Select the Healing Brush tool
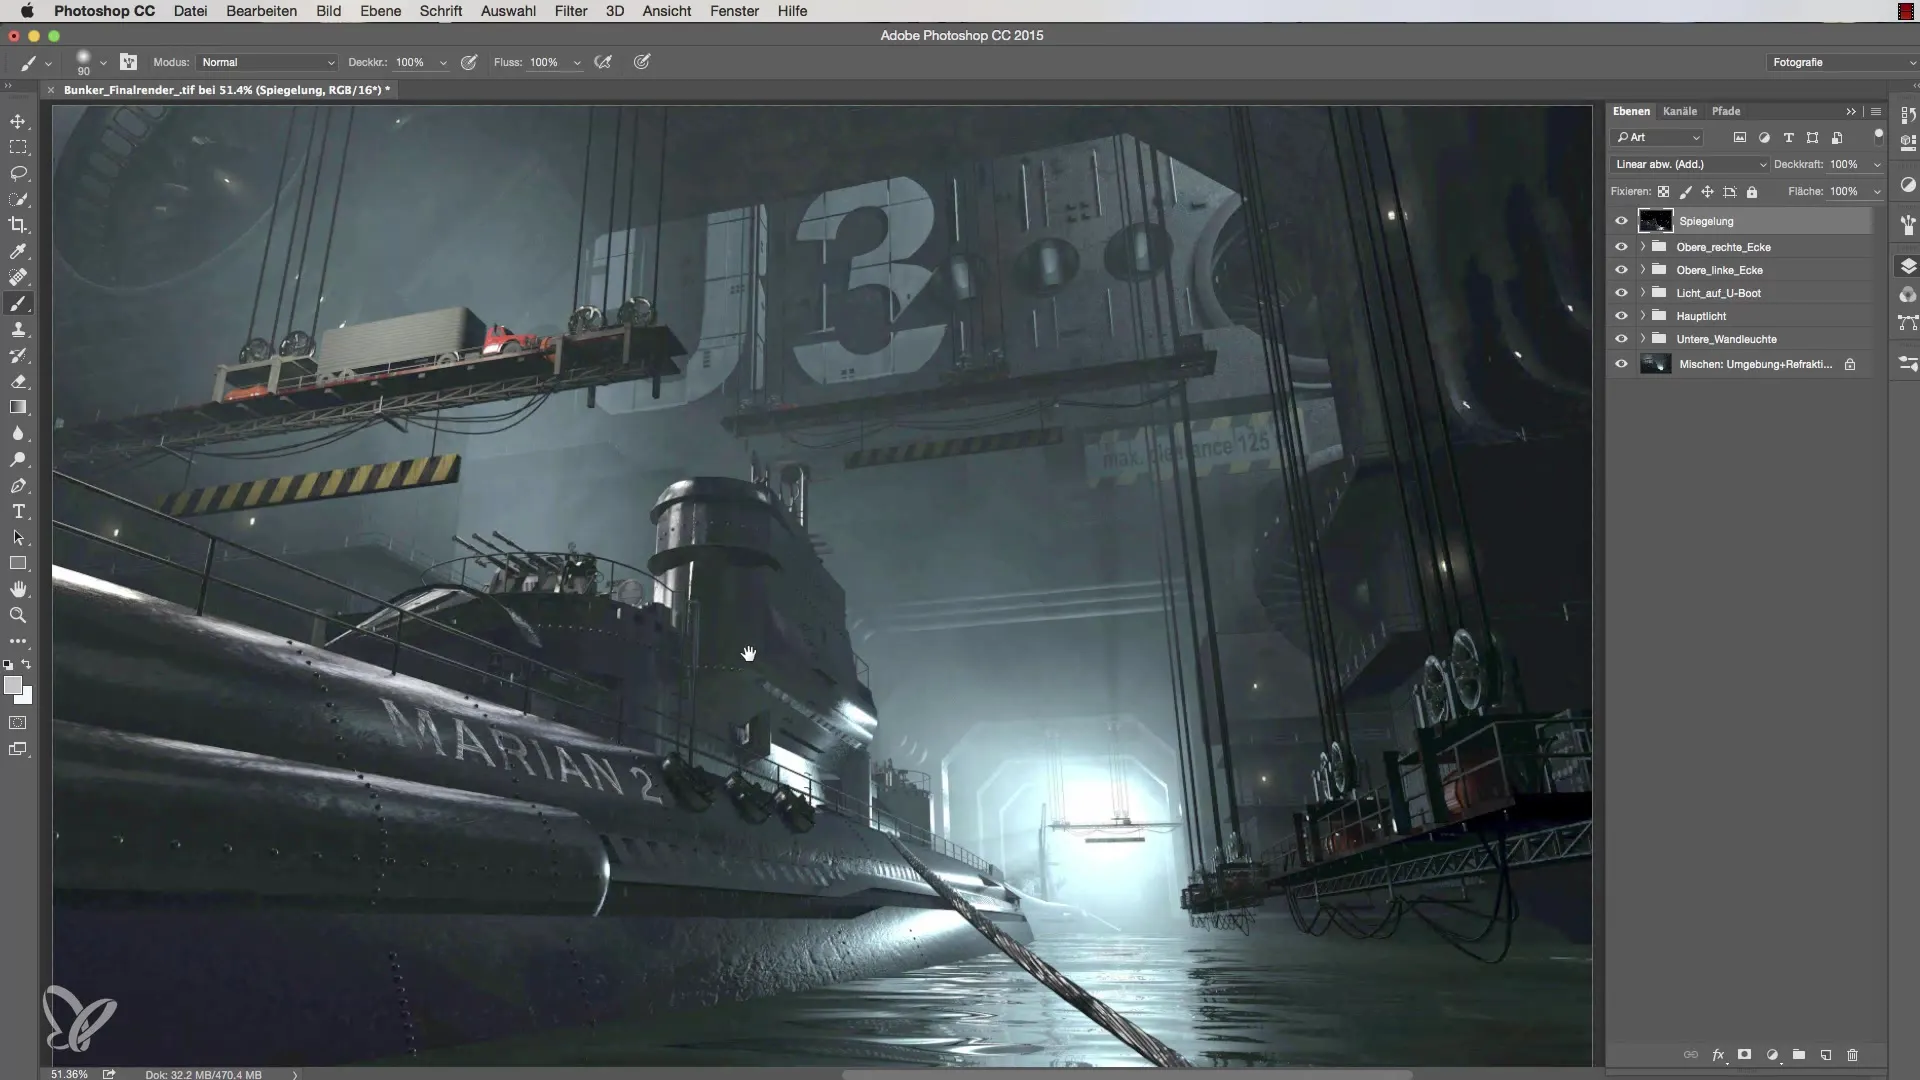This screenshot has width=1920, height=1080. pyautogui.click(x=18, y=277)
